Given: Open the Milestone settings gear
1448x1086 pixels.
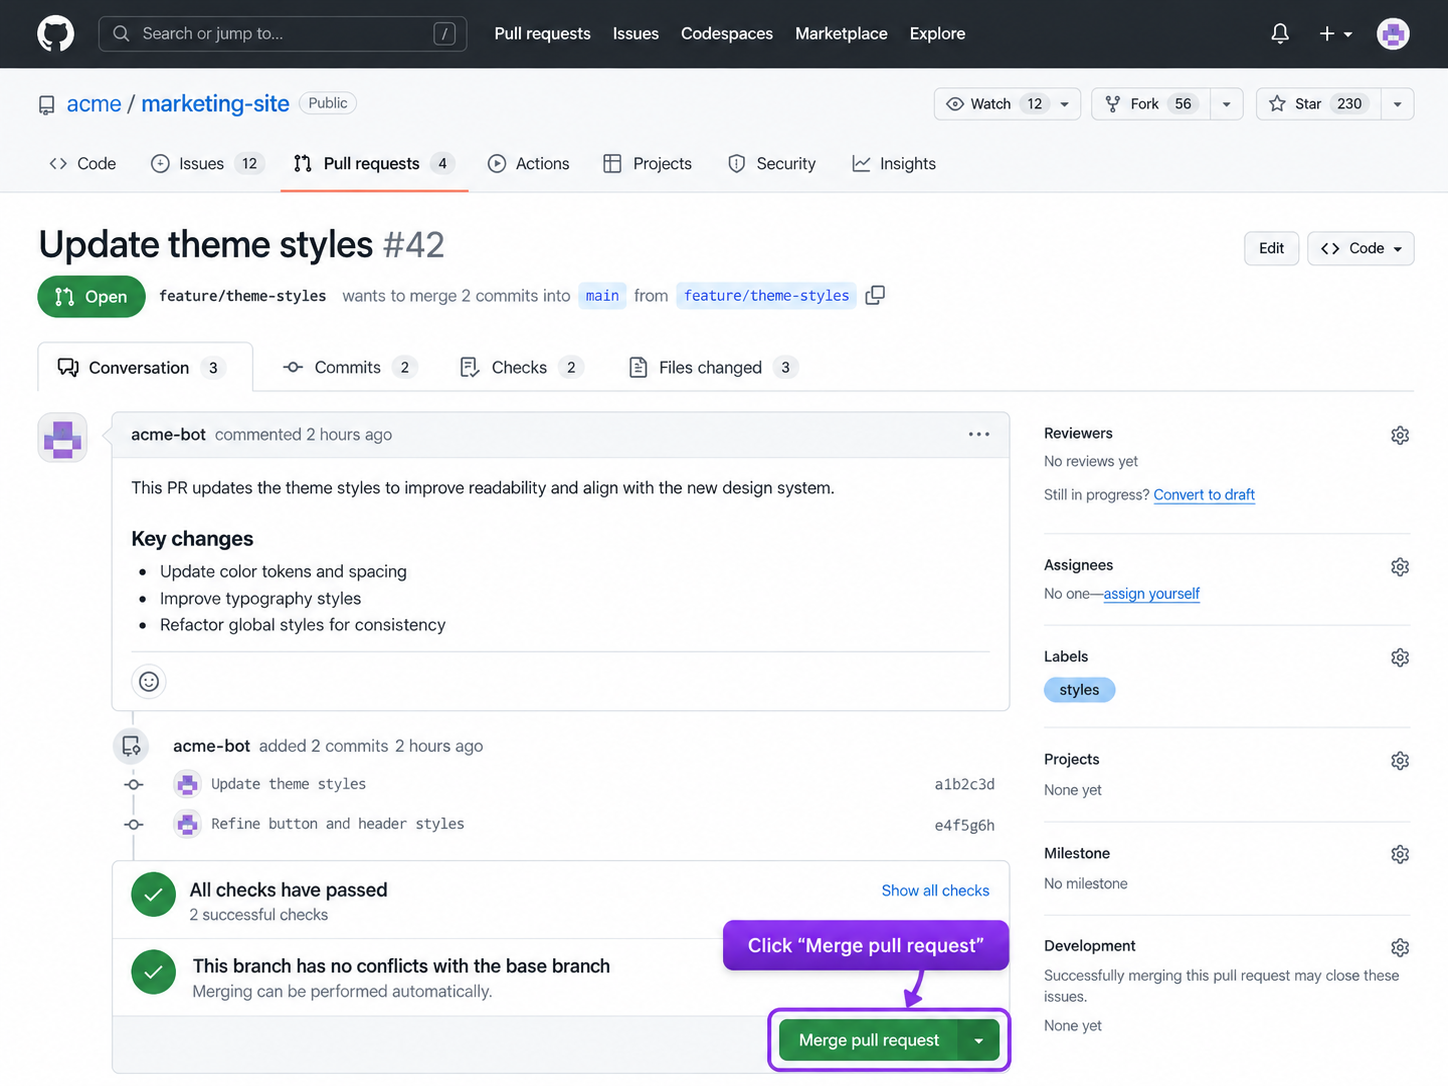Looking at the screenshot, I should [1400, 854].
